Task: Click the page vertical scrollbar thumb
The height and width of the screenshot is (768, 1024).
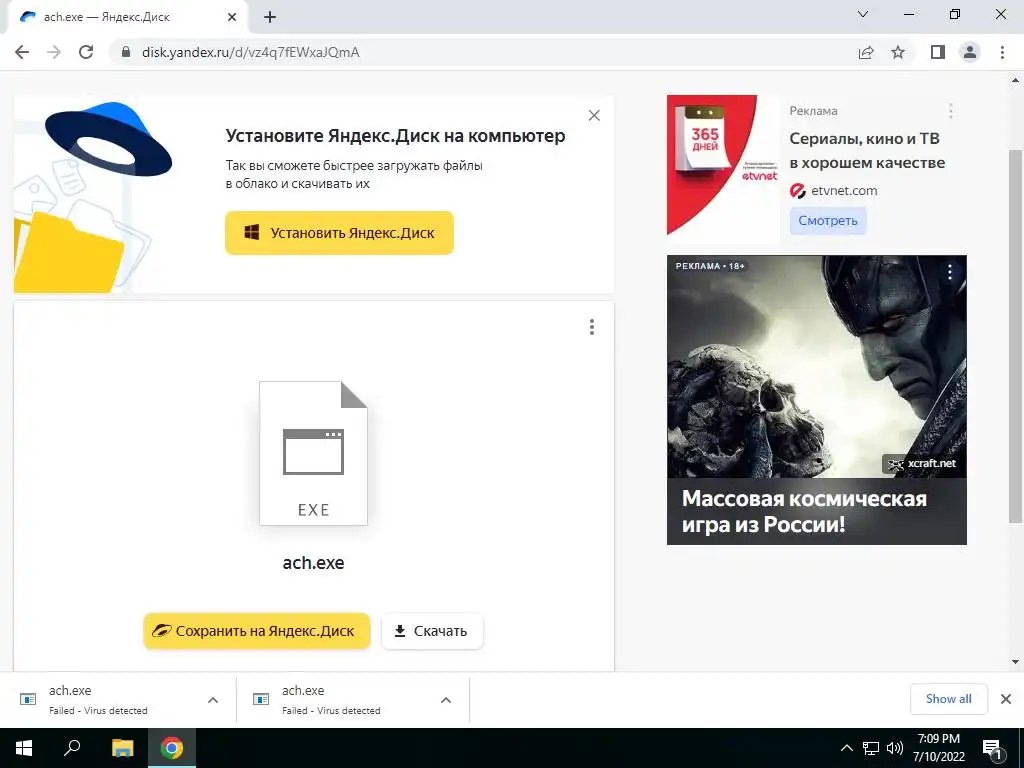Action: tap(1016, 336)
